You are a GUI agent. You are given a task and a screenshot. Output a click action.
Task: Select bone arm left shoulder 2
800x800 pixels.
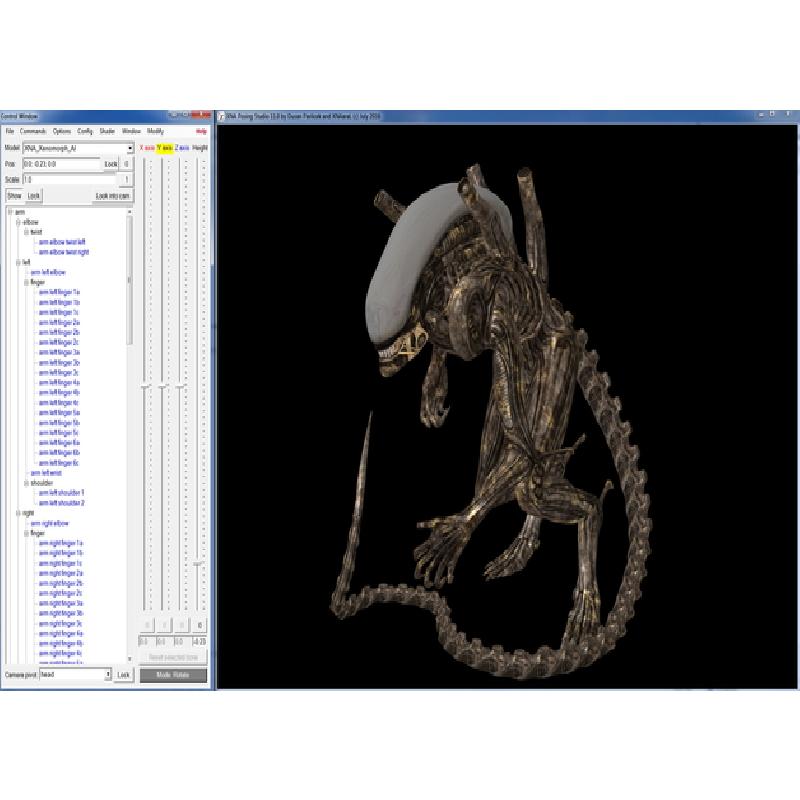click(x=61, y=504)
